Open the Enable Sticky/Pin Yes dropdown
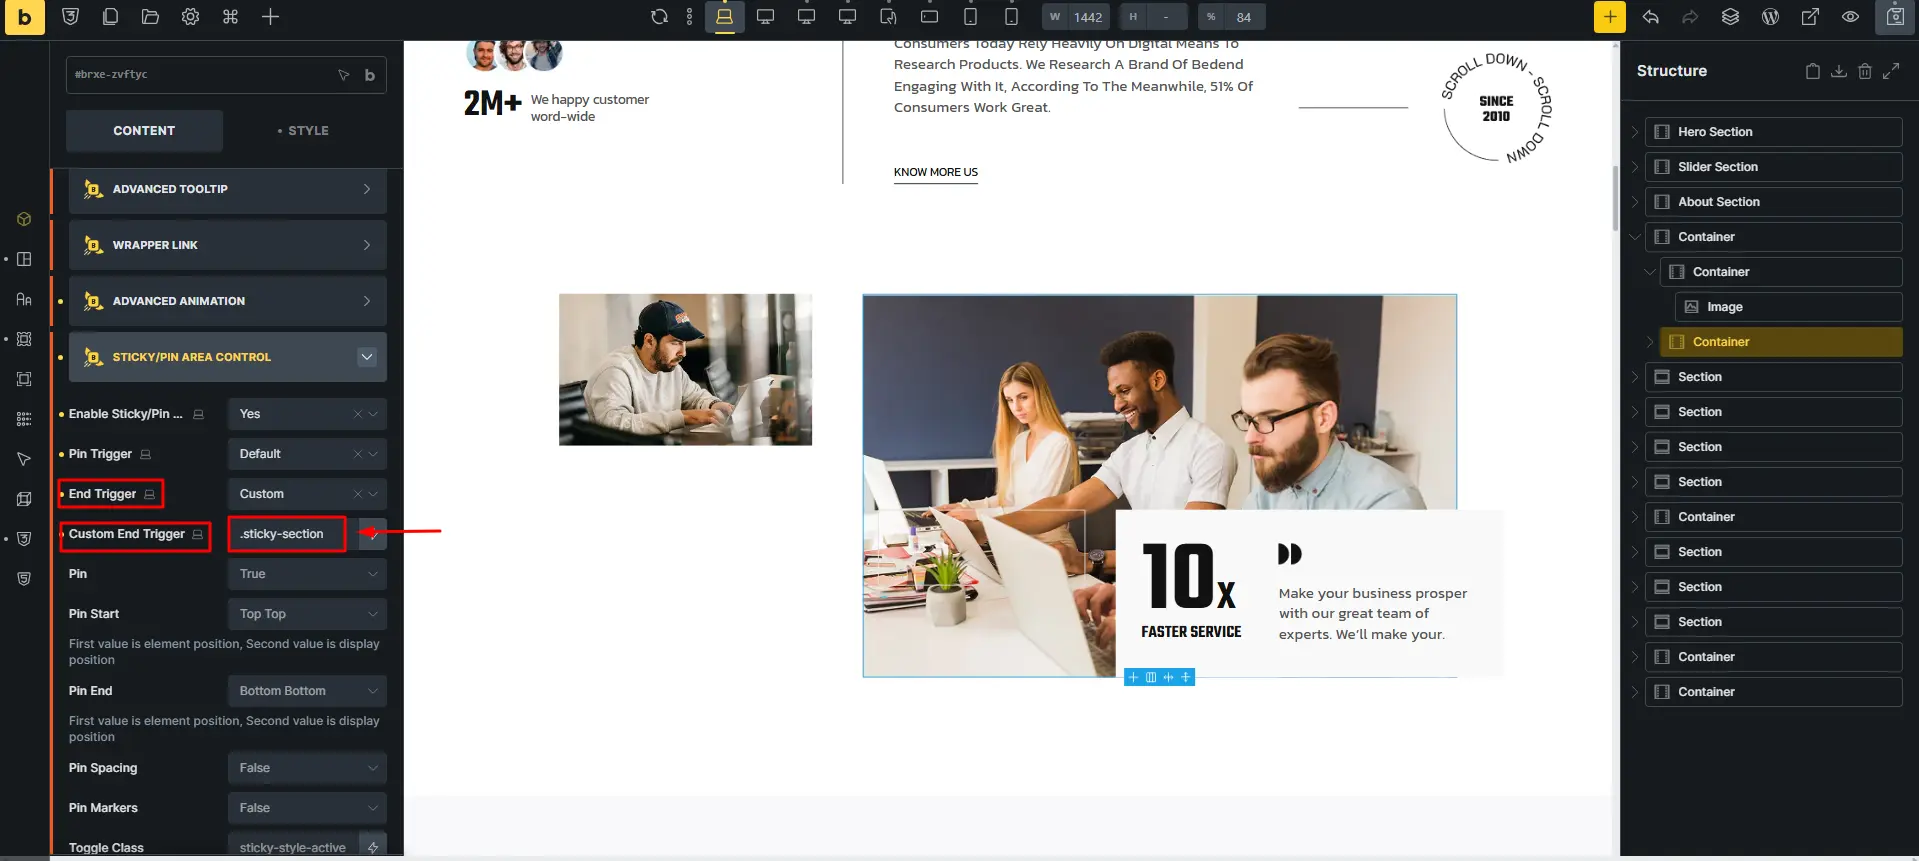 [307, 414]
